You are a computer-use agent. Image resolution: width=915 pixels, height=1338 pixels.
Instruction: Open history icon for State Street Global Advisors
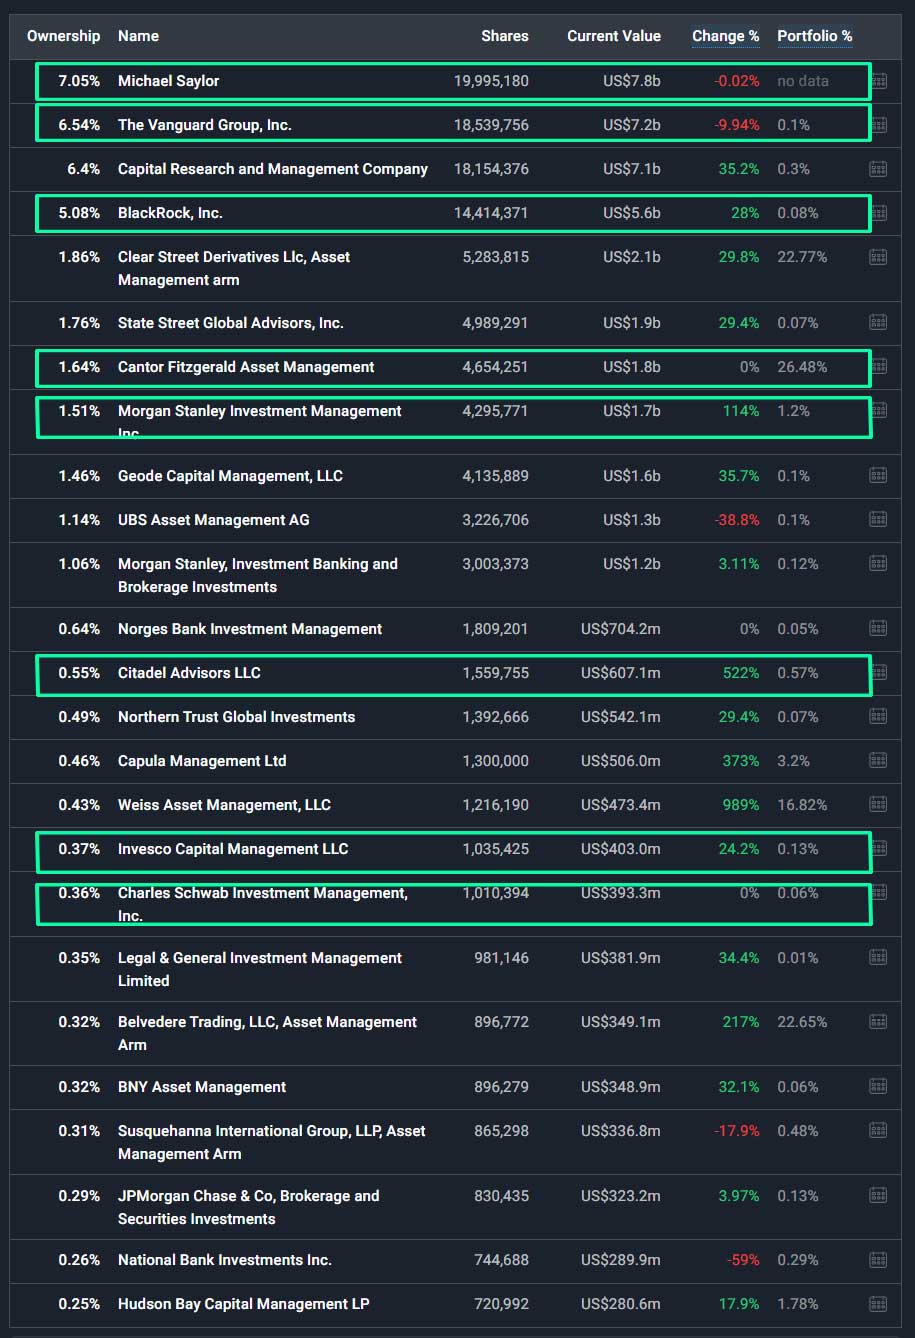(x=878, y=323)
